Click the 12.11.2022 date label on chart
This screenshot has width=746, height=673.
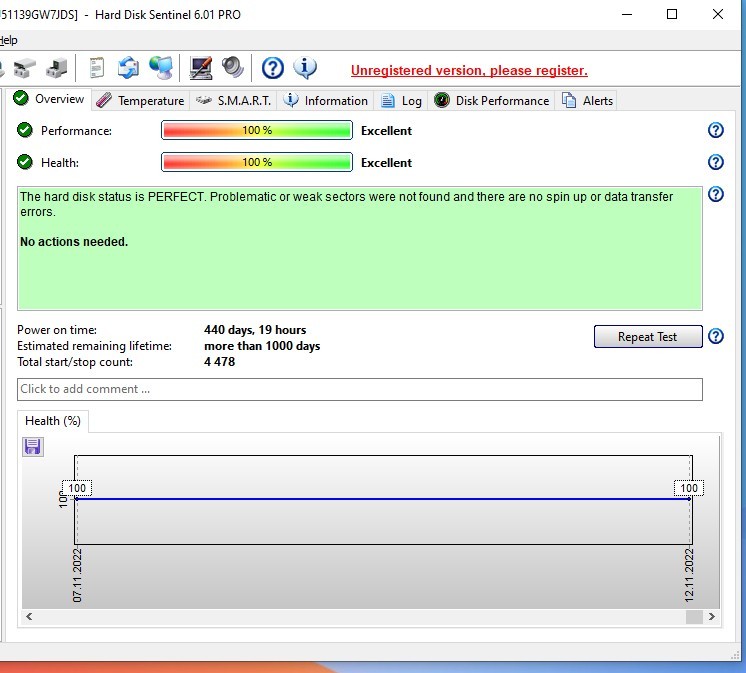[x=689, y=575]
